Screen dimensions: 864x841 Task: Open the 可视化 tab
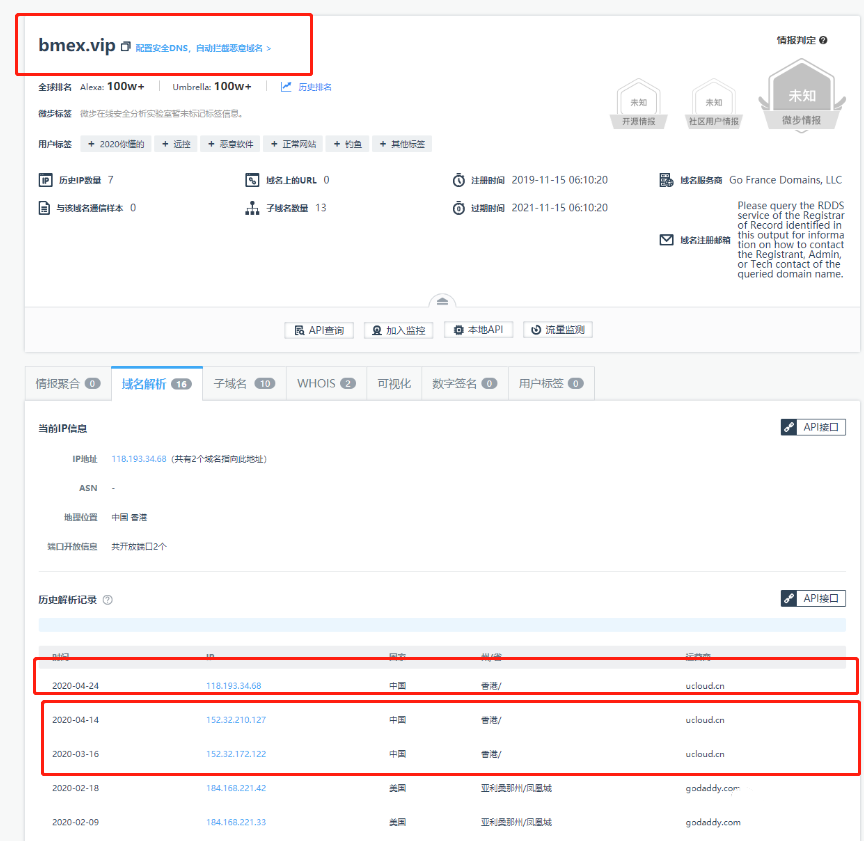pyautogui.click(x=393, y=383)
